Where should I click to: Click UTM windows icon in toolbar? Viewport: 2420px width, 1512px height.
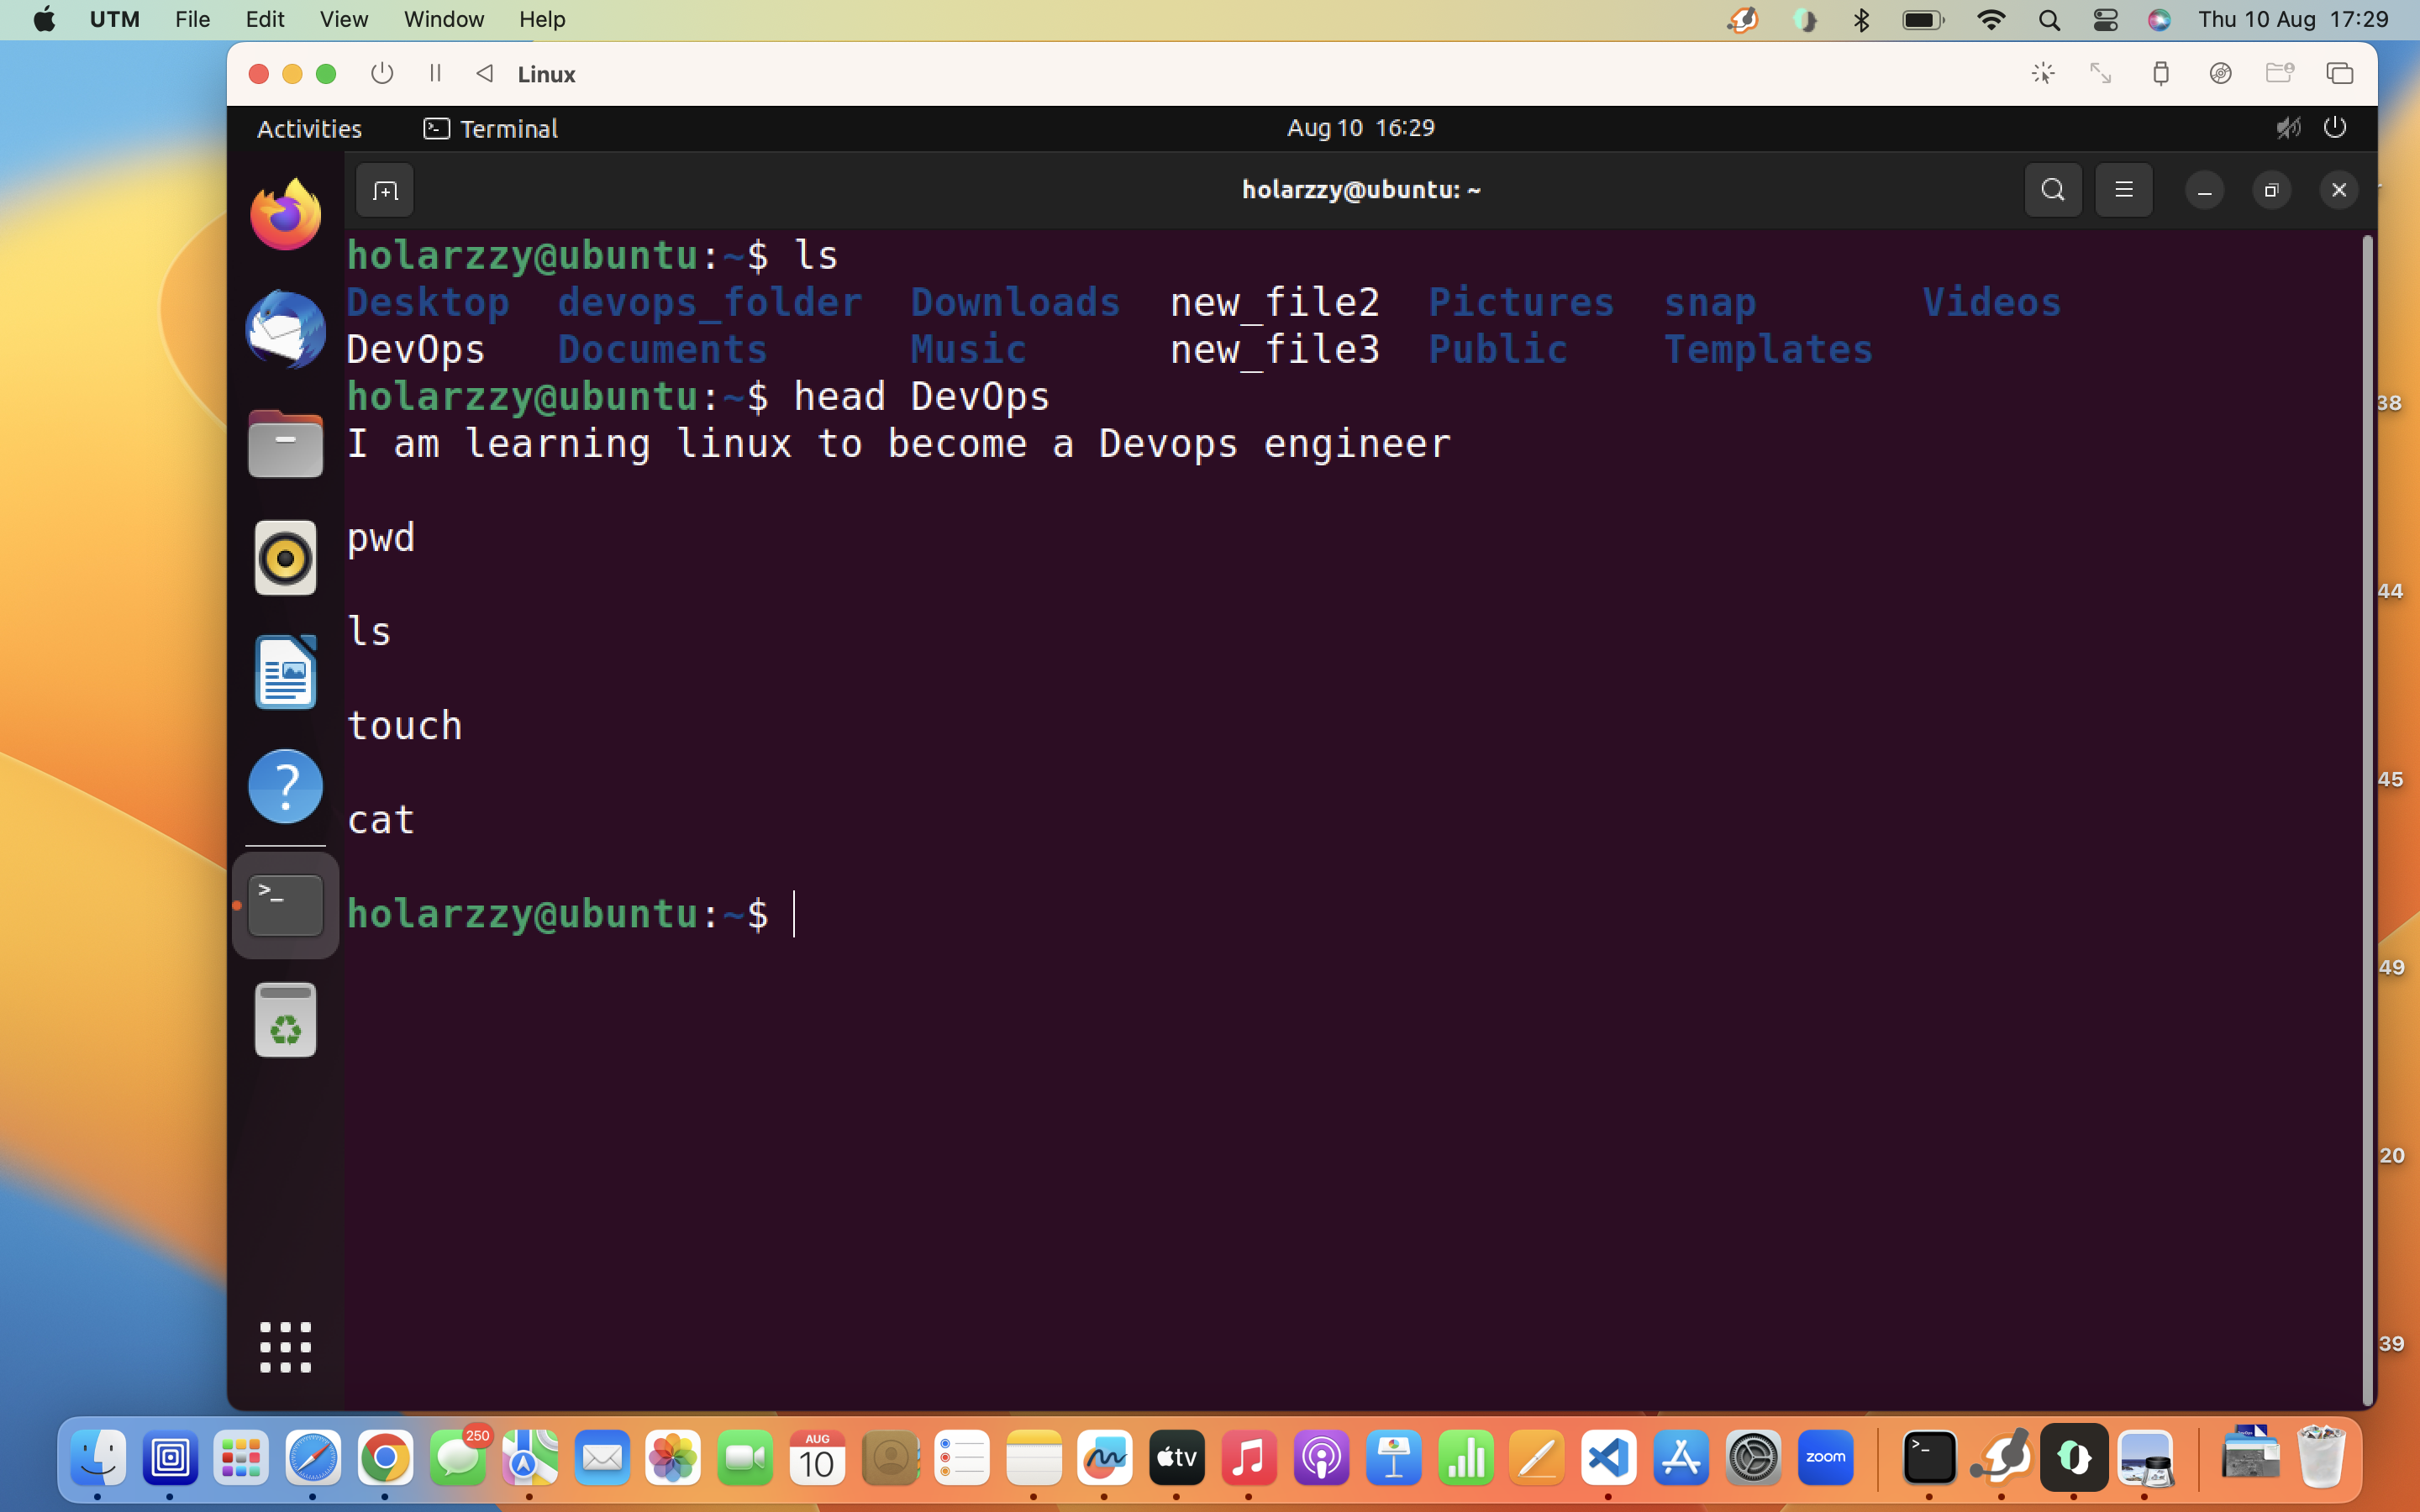2340,74
